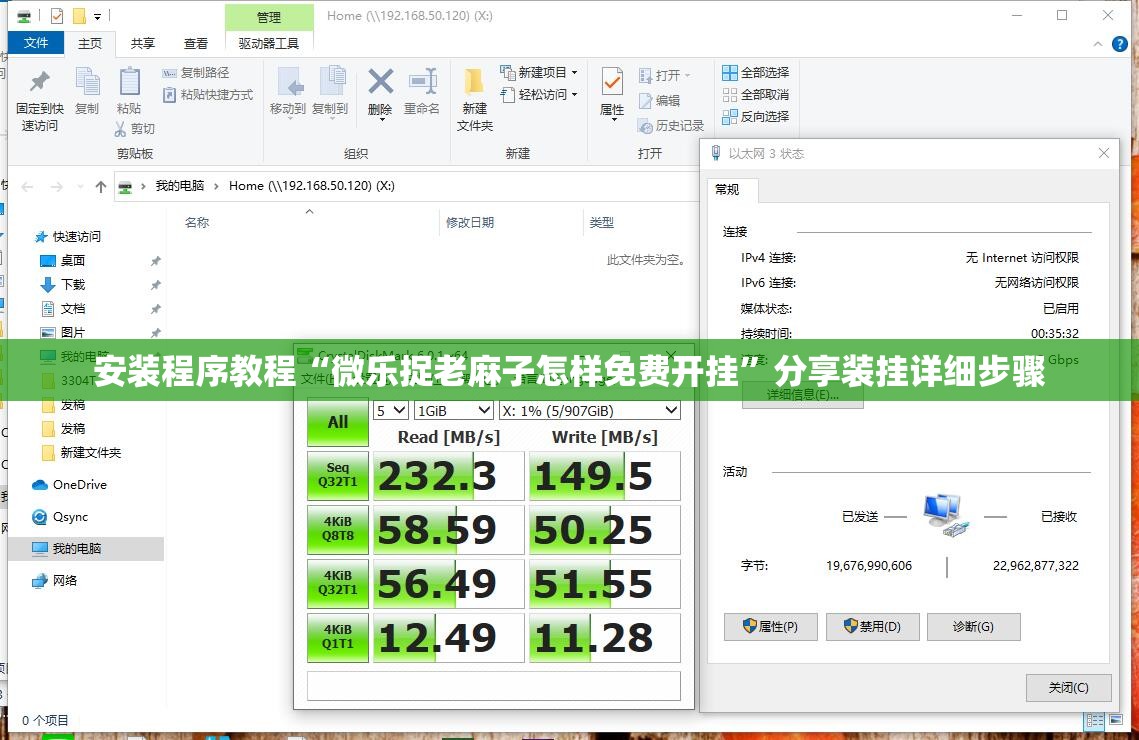Click Disable button in Ethernet status
Screen dimensions: 1139x740
click(x=872, y=627)
